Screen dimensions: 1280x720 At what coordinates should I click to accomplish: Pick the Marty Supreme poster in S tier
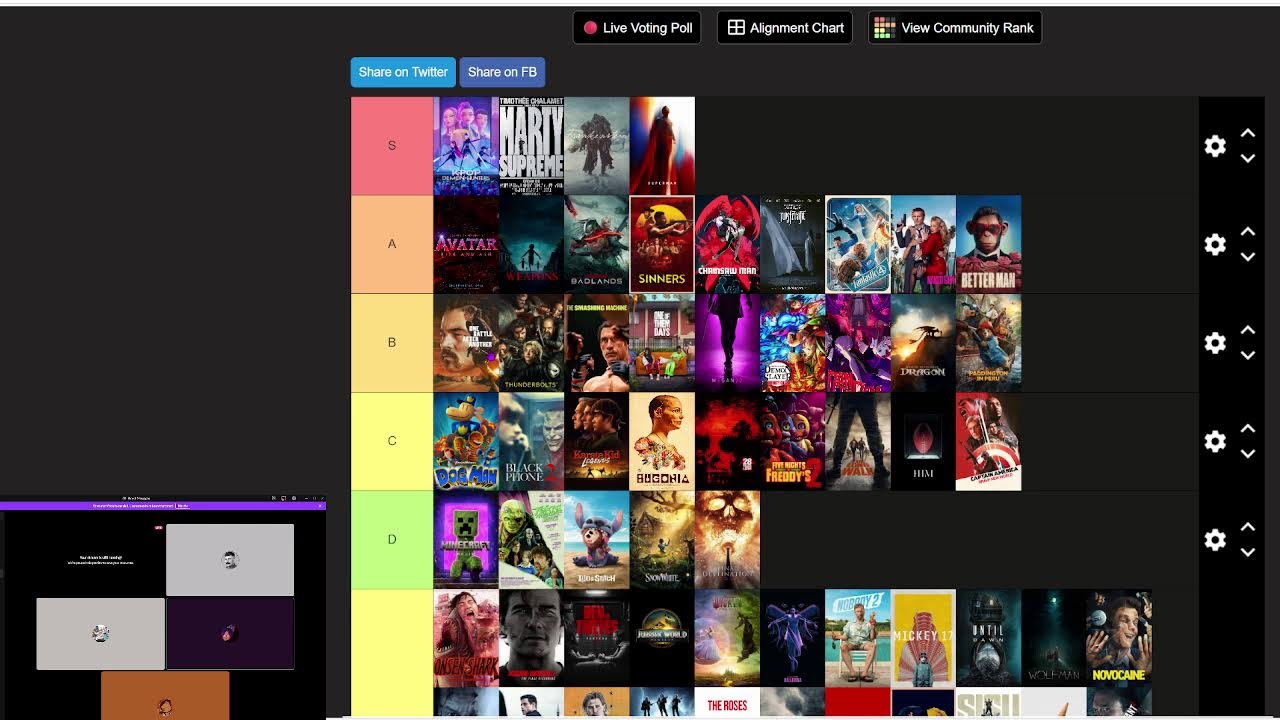coord(531,146)
